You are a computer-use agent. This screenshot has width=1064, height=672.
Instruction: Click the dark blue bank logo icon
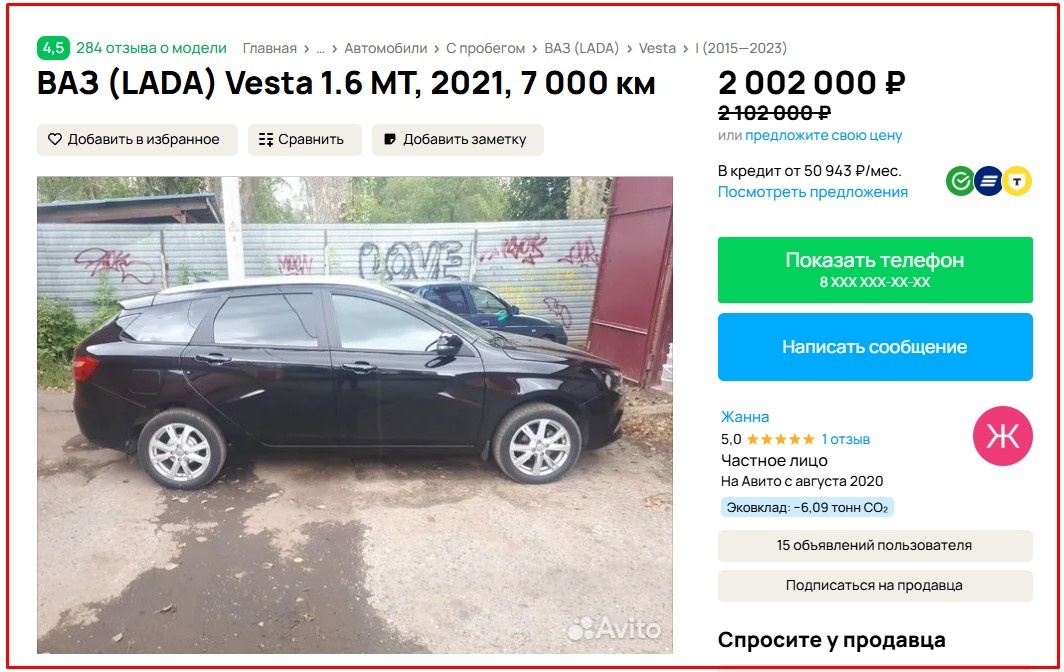989,181
